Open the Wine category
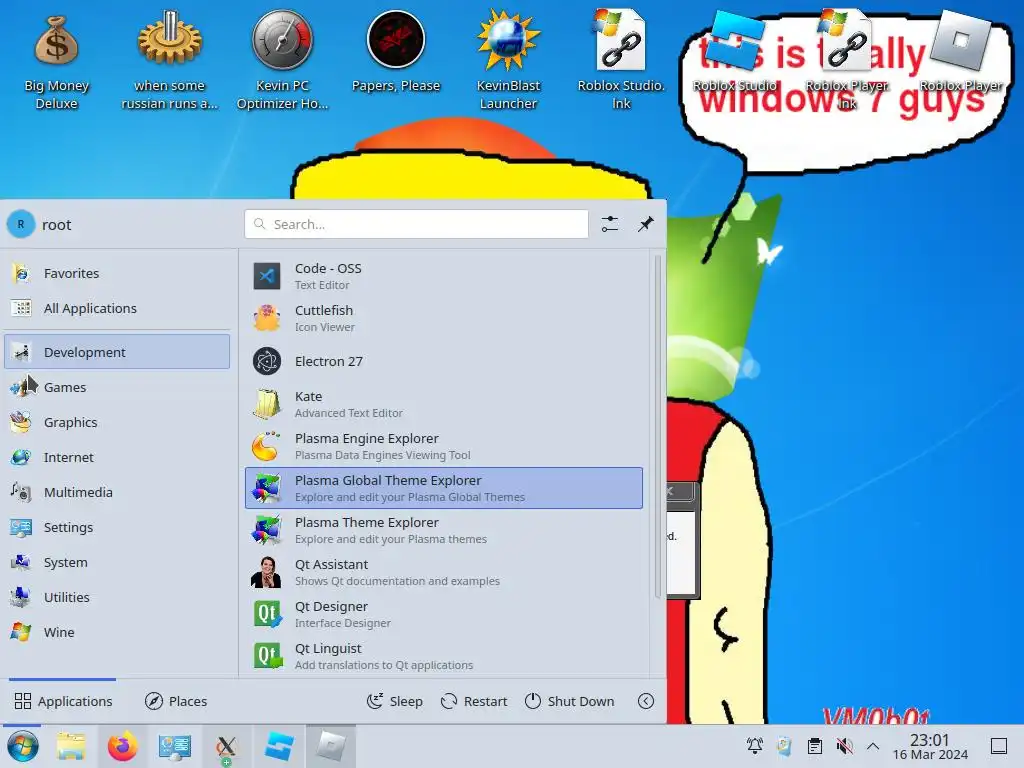The width and height of the screenshot is (1024, 768). pyautogui.click(x=118, y=632)
